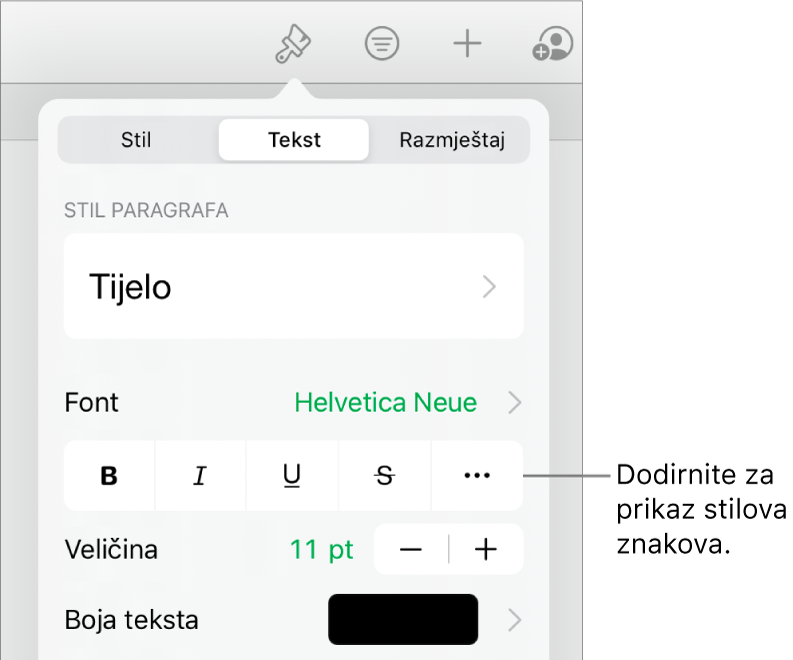Toggle Strikethrough formatting
This screenshot has height=660, width=793.
click(385, 477)
